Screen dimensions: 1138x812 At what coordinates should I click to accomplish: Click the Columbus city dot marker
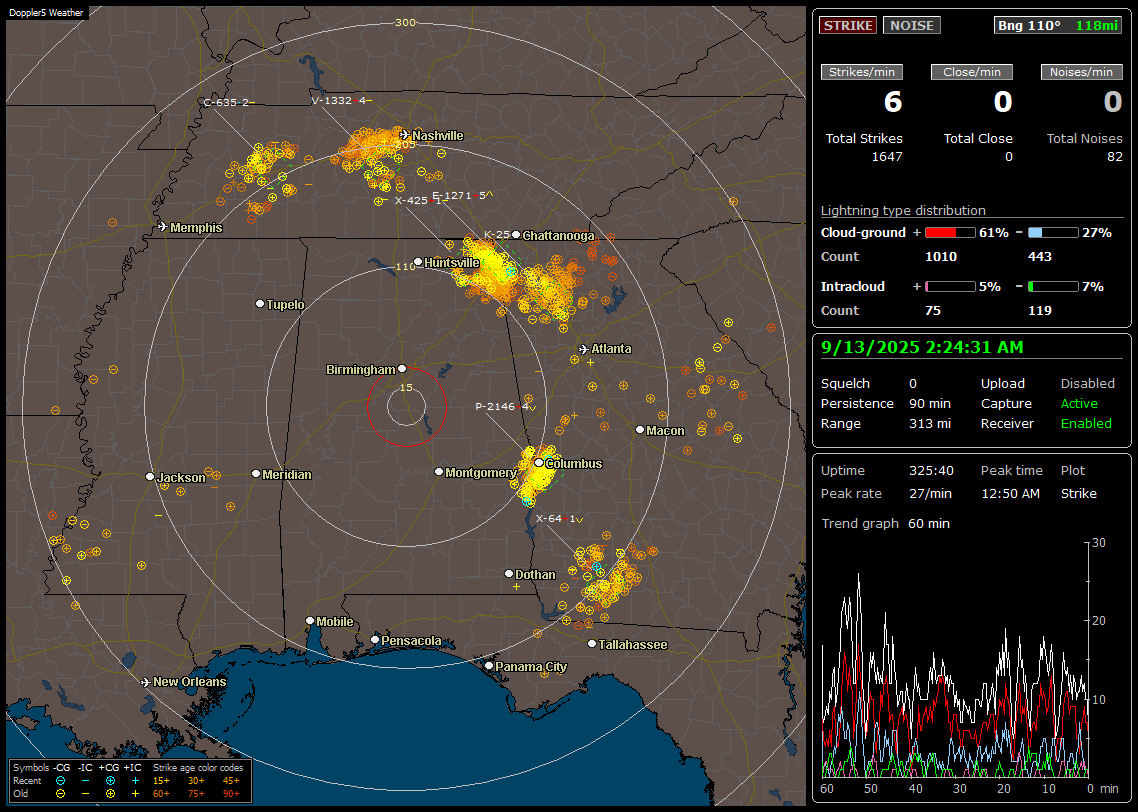(539, 462)
